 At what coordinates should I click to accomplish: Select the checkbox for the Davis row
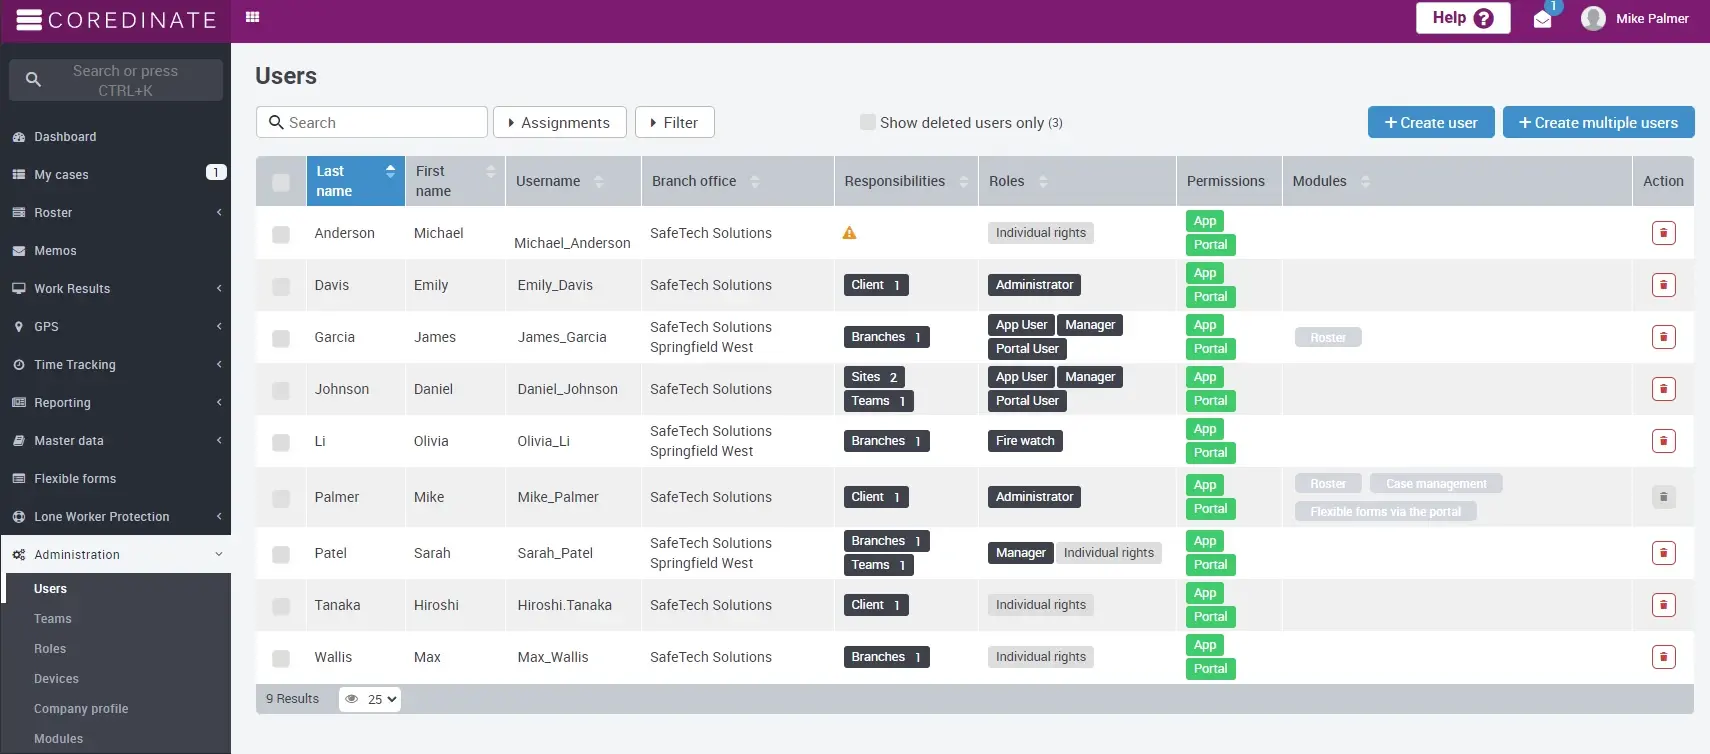281,286
